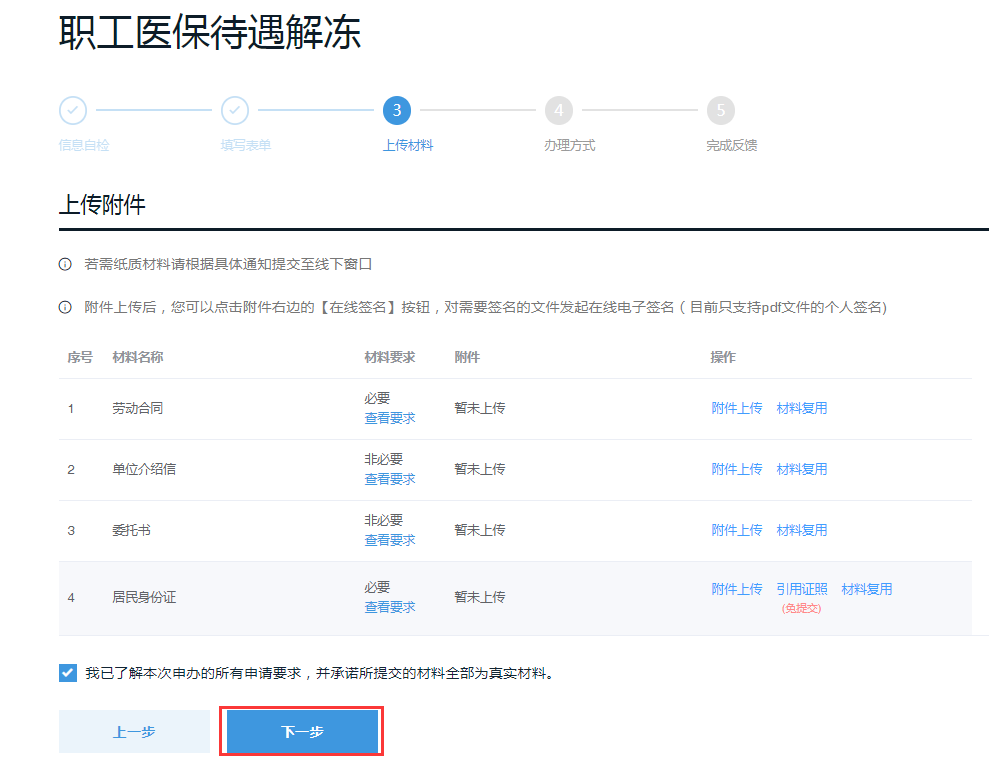Click the 完成反馈 step label

pyautogui.click(x=732, y=146)
